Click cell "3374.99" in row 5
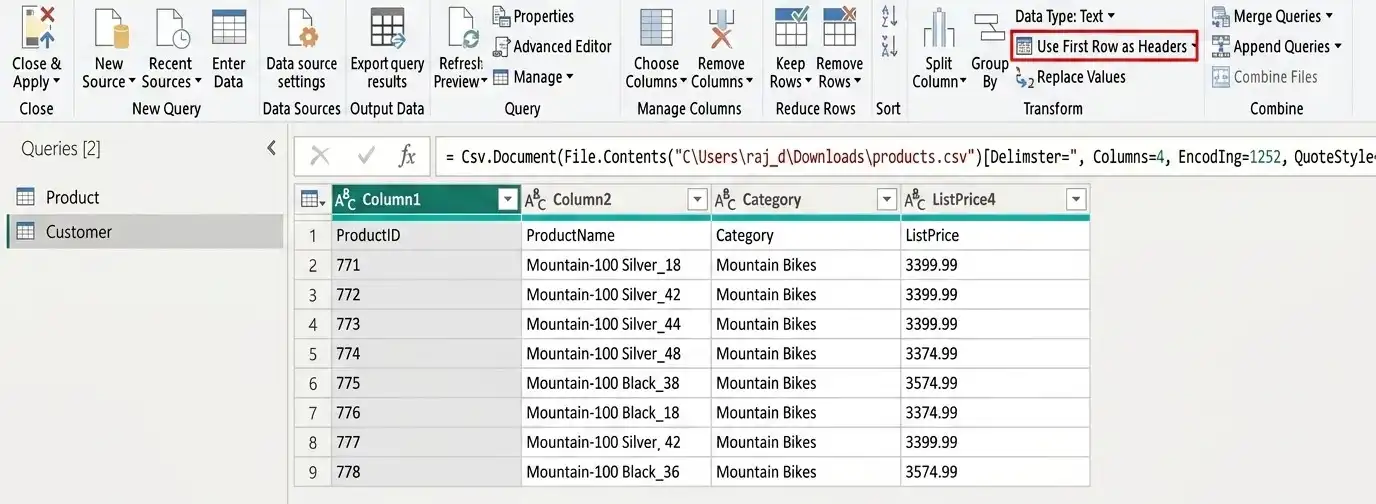This screenshot has width=1376, height=504. 995,353
